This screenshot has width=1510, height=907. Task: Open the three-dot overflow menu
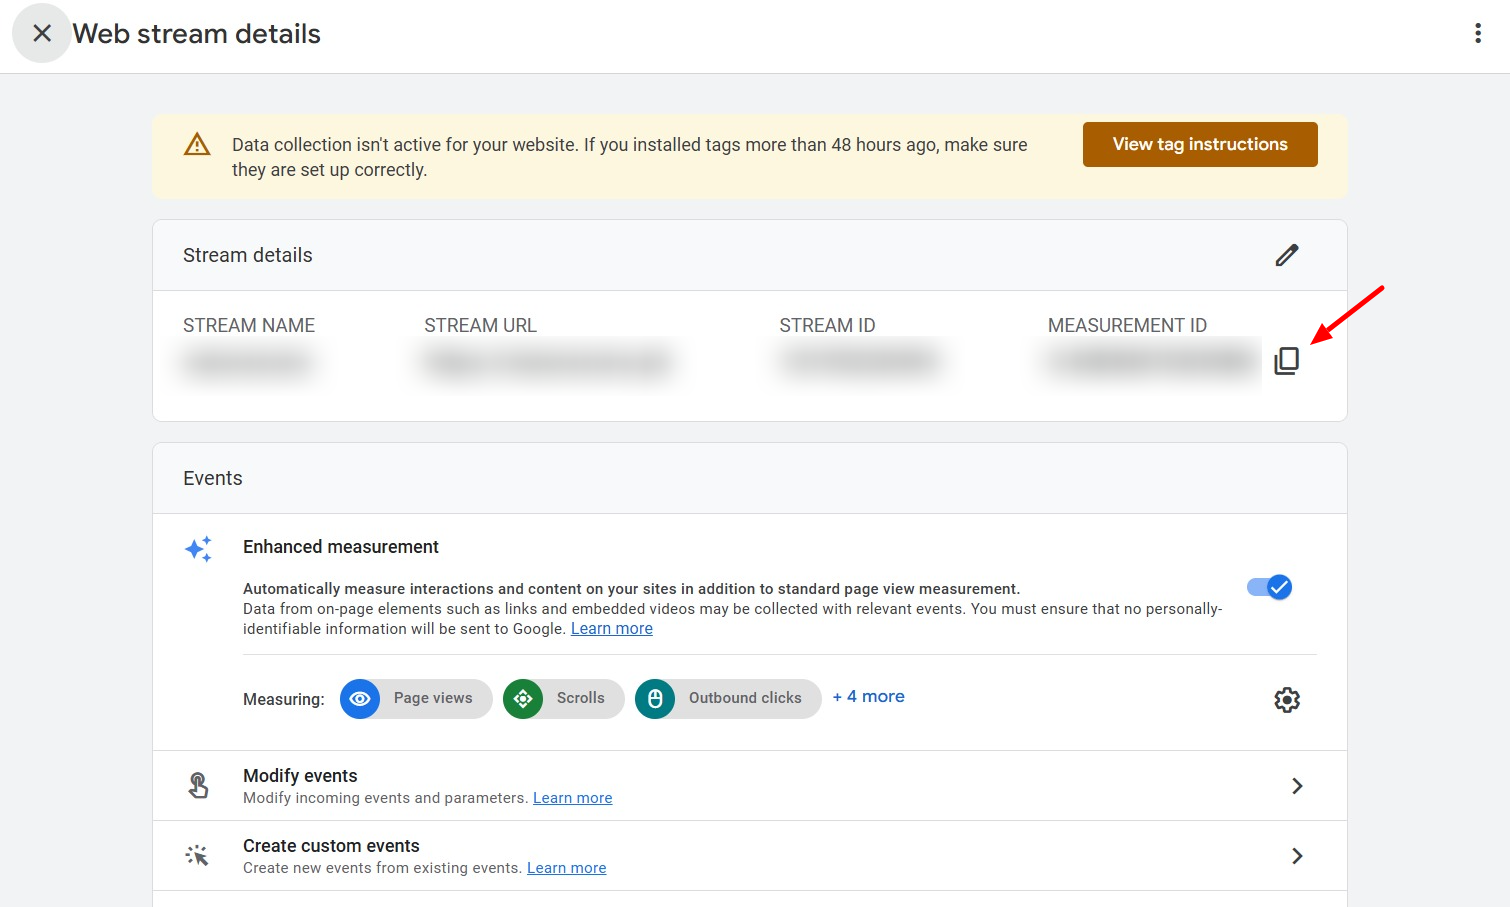(1477, 32)
